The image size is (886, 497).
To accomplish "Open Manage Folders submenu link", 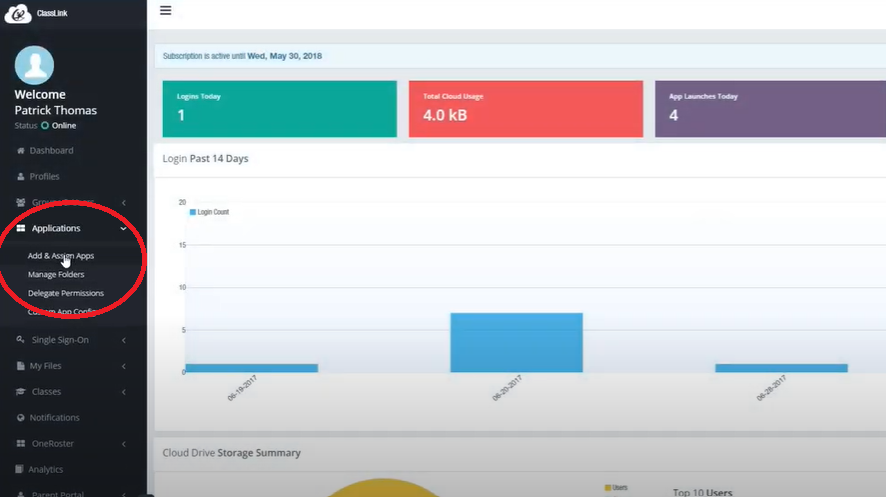I will pos(56,274).
